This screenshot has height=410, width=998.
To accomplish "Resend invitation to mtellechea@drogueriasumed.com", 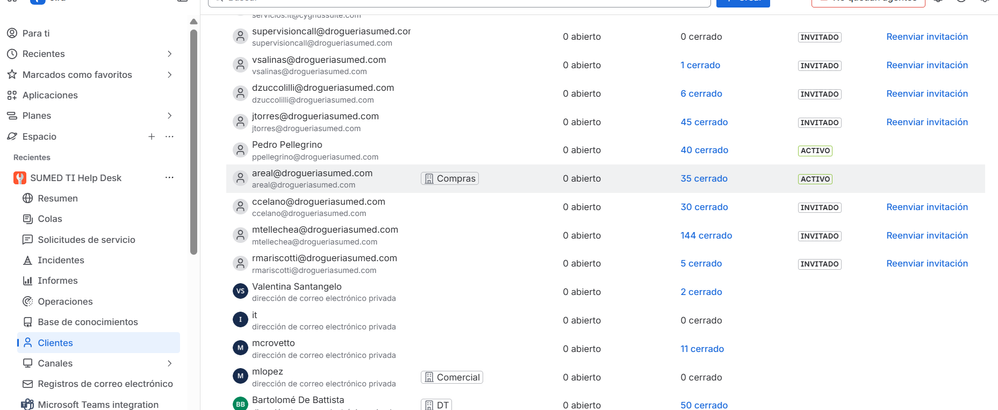I will click(x=927, y=236).
